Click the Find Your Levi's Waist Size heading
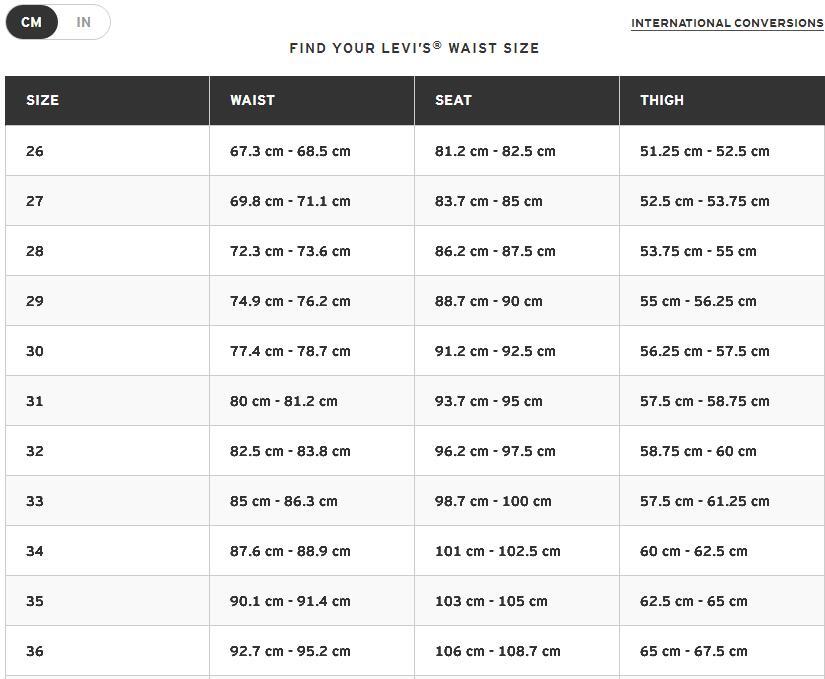The image size is (825, 679). coord(414,48)
